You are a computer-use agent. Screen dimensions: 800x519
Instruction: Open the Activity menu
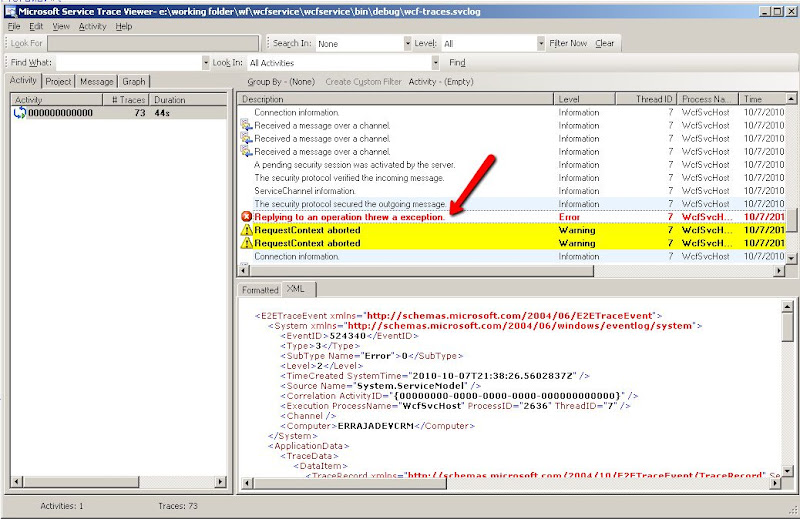[92, 27]
